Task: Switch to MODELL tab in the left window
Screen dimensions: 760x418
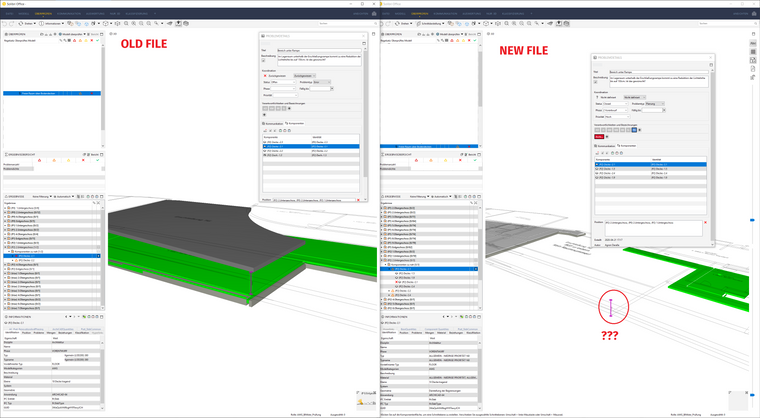Action: point(22,14)
